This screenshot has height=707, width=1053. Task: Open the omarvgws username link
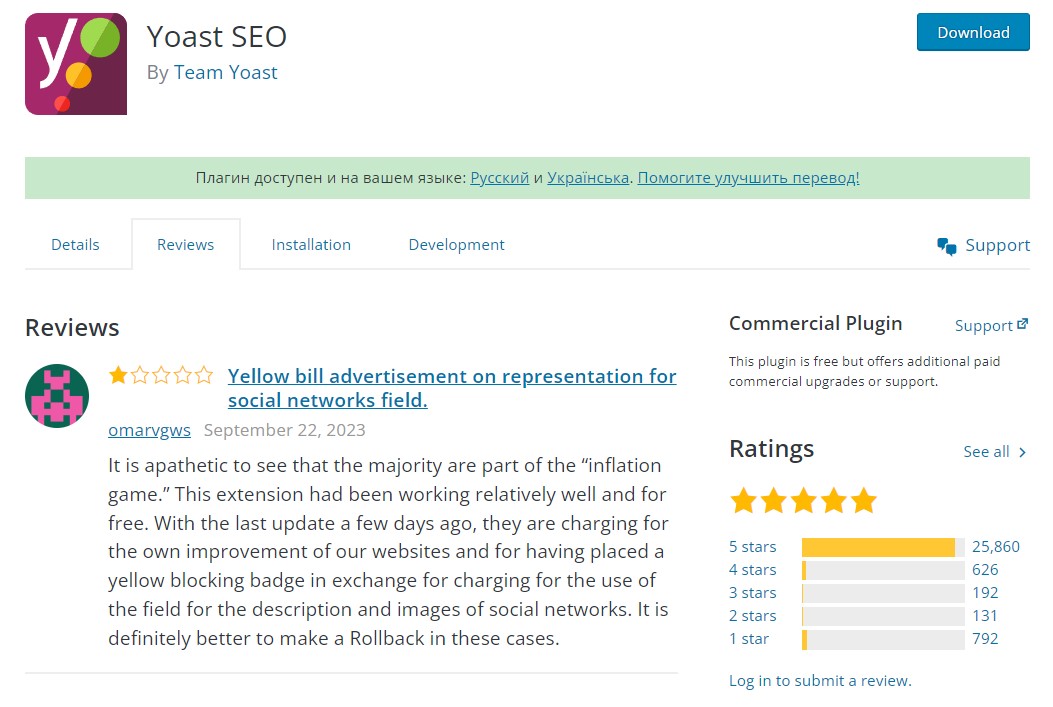(x=149, y=430)
